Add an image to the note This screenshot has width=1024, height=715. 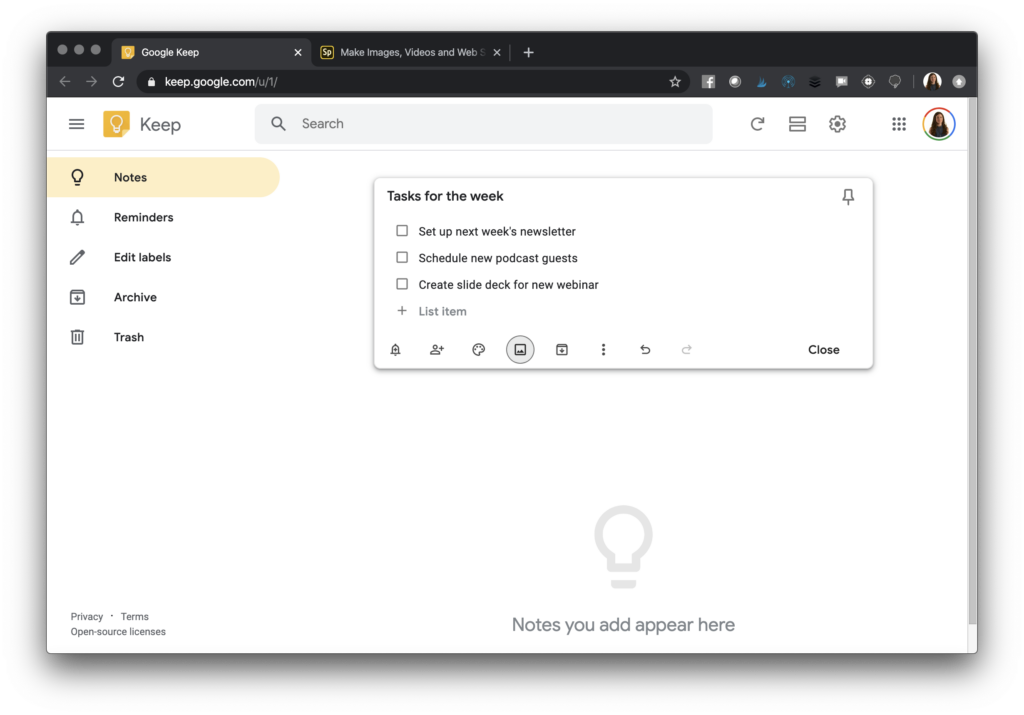click(x=520, y=349)
